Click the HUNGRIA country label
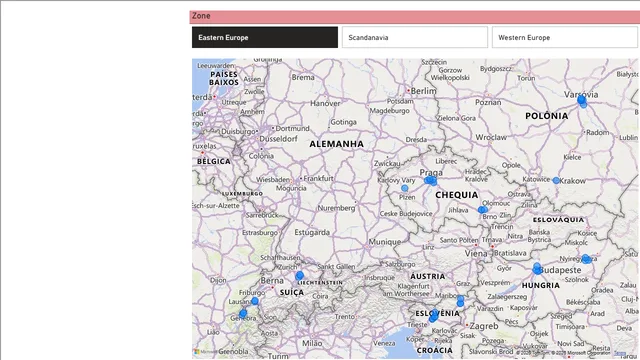The width and height of the screenshot is (640, 360). [x=541, y=285]
